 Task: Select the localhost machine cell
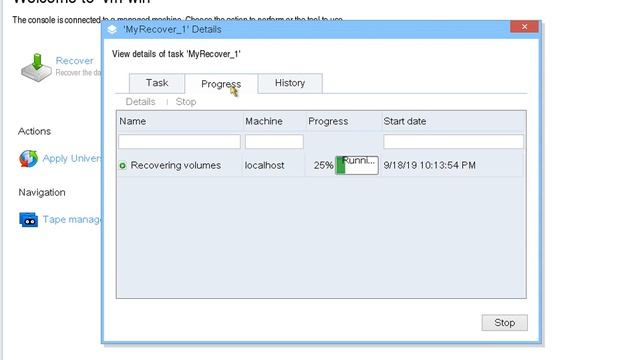[x=264, y=165]
